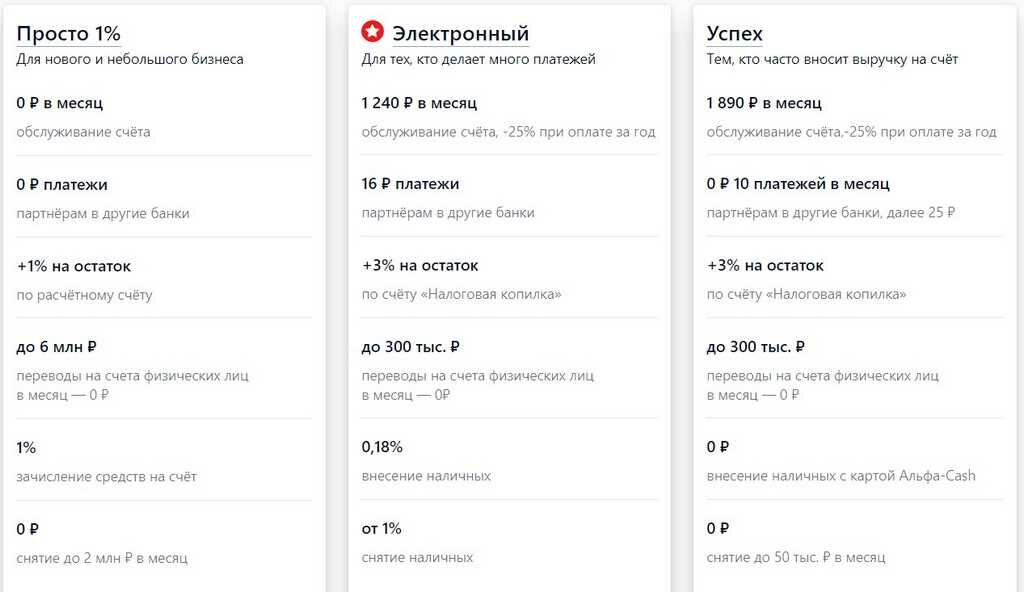This screenshot has width=1024, height=592.
Task: Click снятие до 2 млн ₽ в месяц
Action: coord(102,558)
